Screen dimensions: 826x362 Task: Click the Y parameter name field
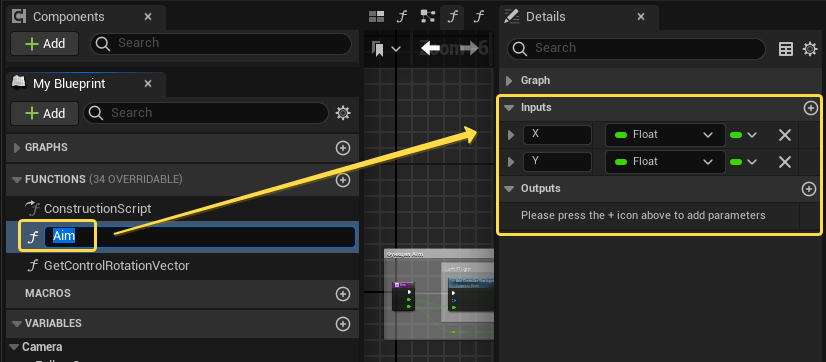pyautogui.click(x=557, y=162)
